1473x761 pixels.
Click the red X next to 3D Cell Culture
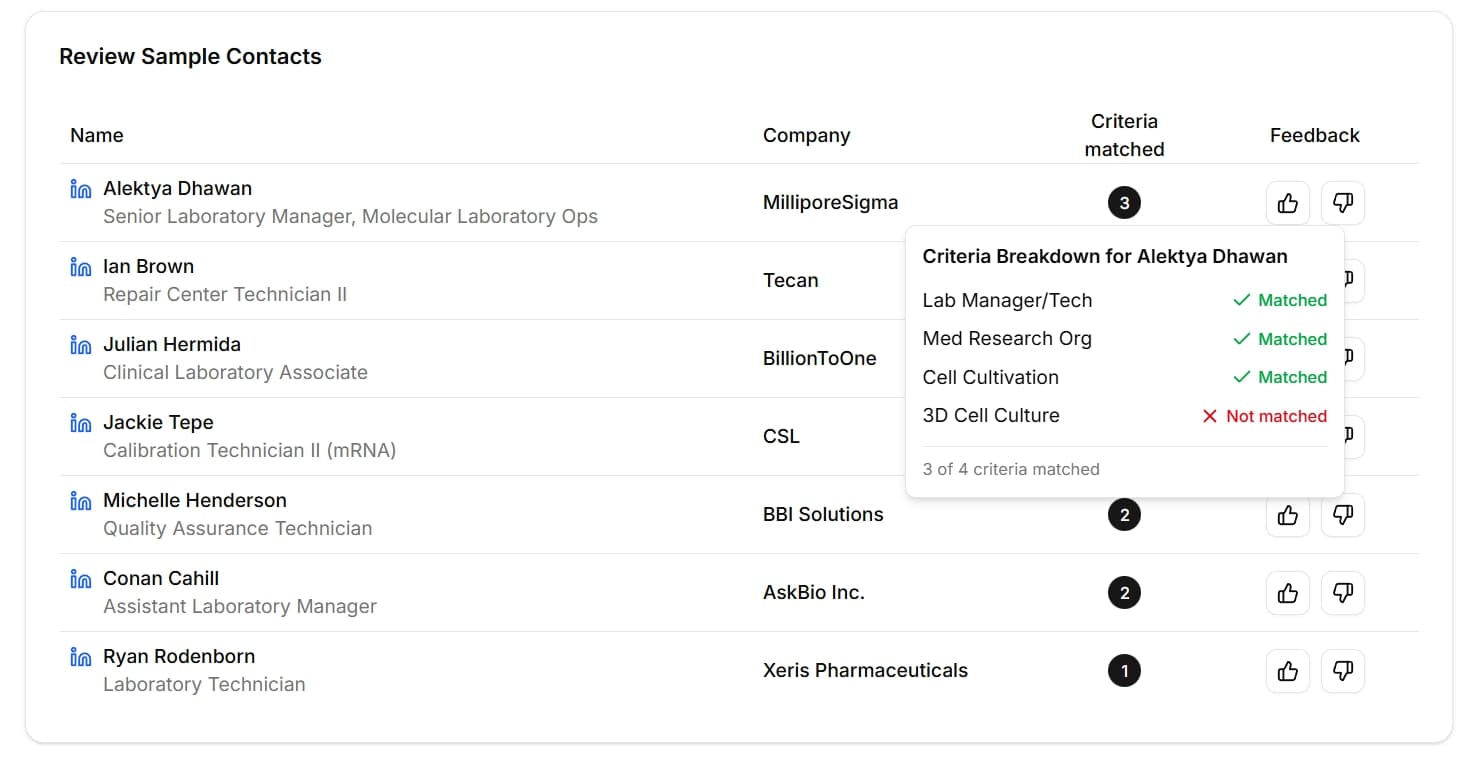click(x=1210, y=416)
